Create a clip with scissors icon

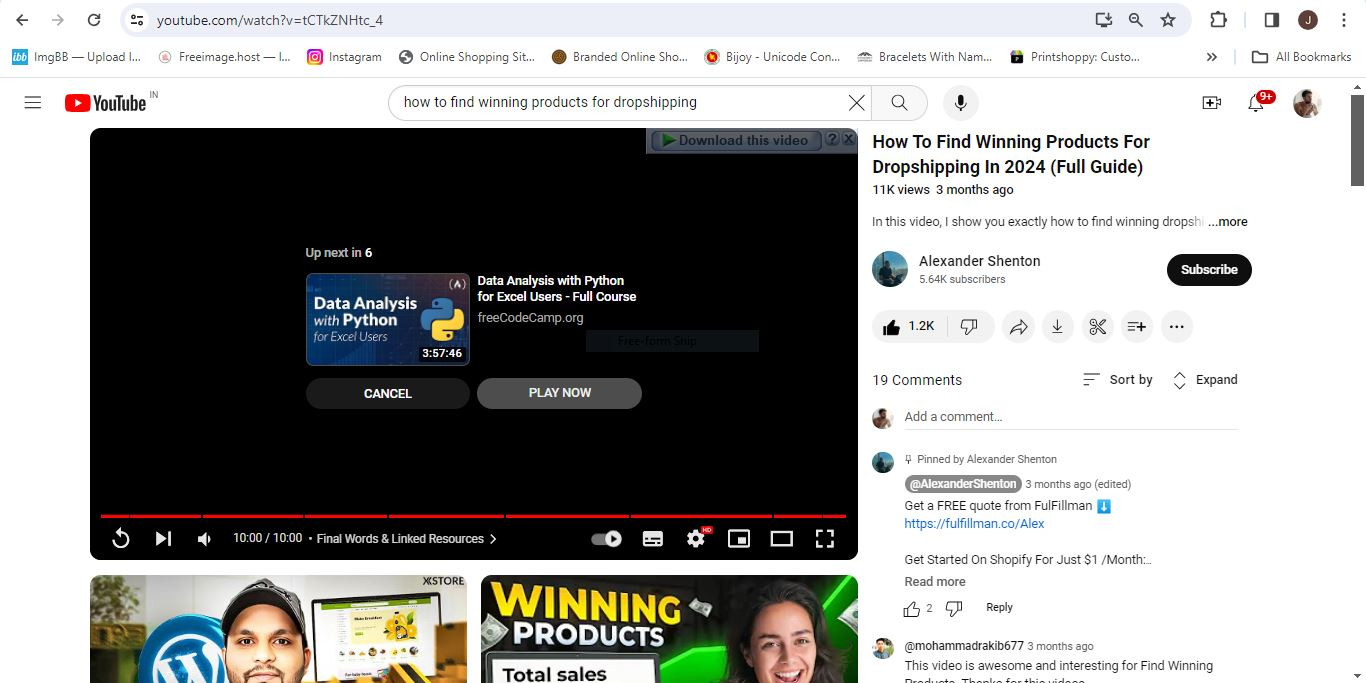tap(1097, 326)
